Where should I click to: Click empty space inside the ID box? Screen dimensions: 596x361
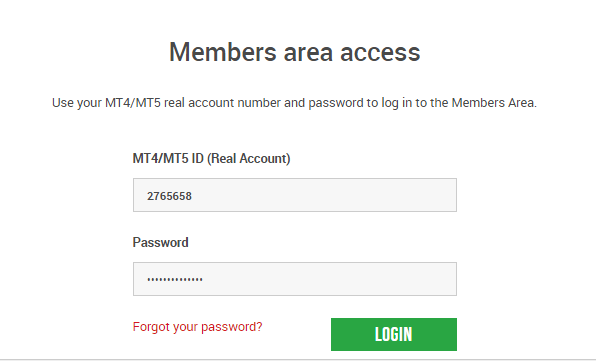[x=323, y=195]
